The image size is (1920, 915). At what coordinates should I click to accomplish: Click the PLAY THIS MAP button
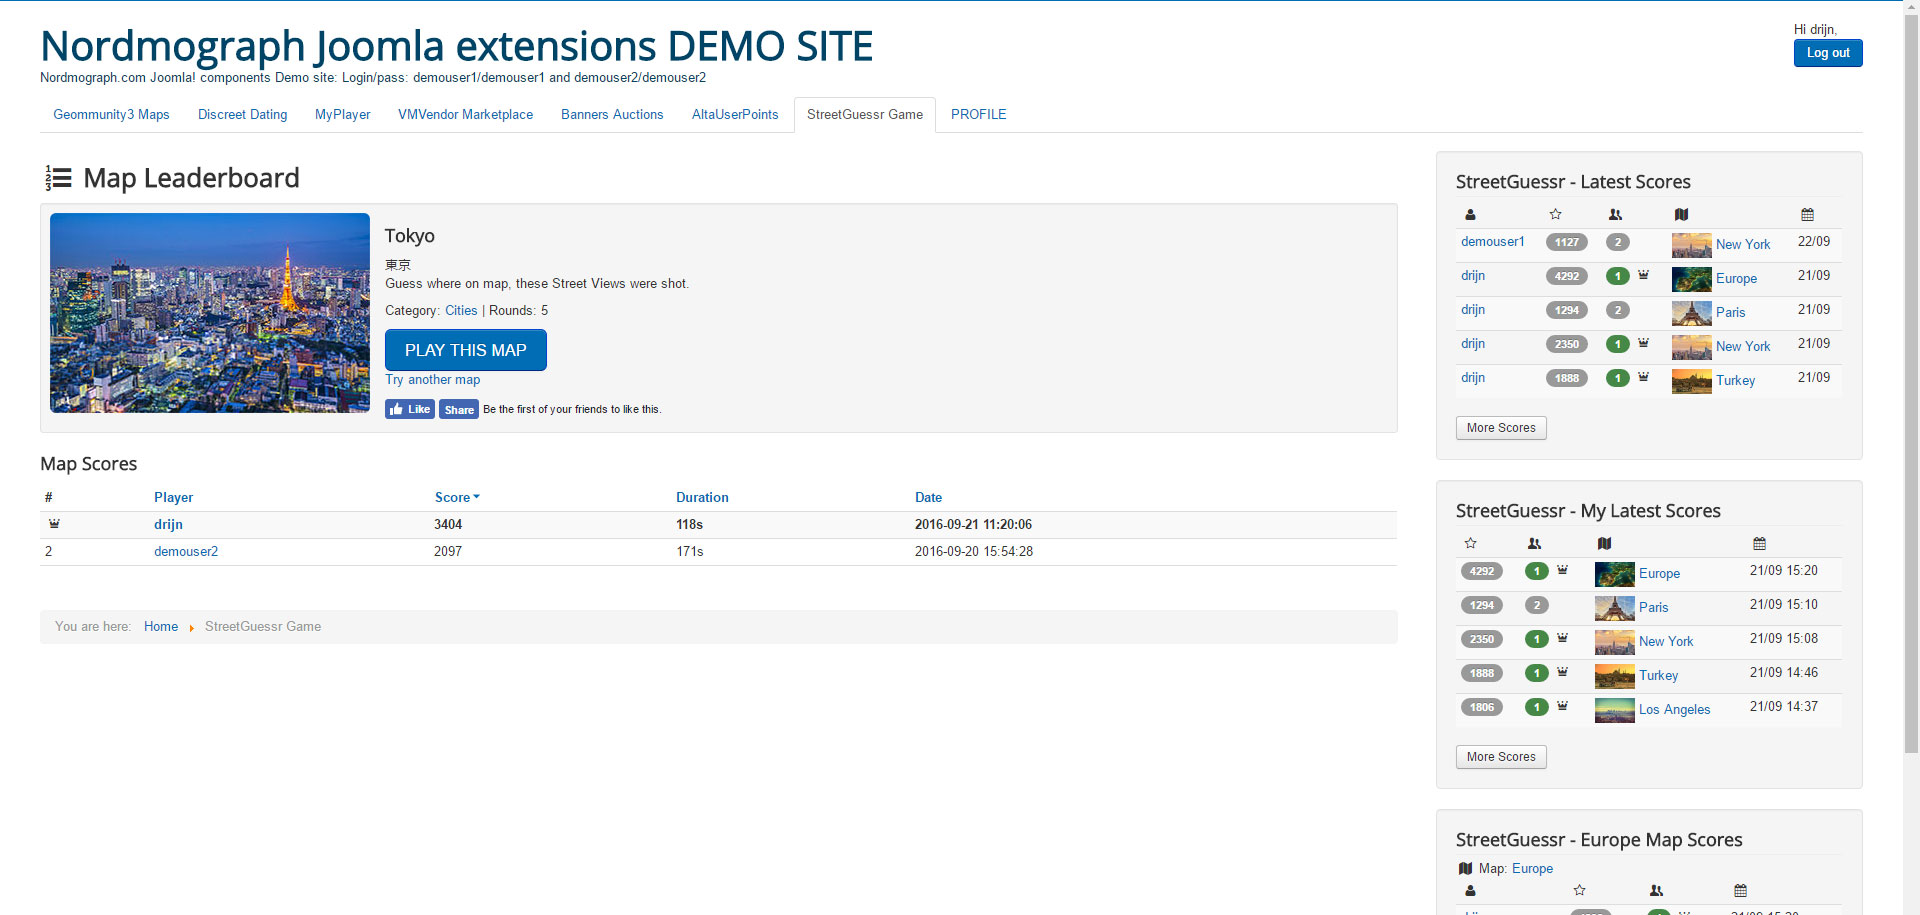click(x=466, y=350)
